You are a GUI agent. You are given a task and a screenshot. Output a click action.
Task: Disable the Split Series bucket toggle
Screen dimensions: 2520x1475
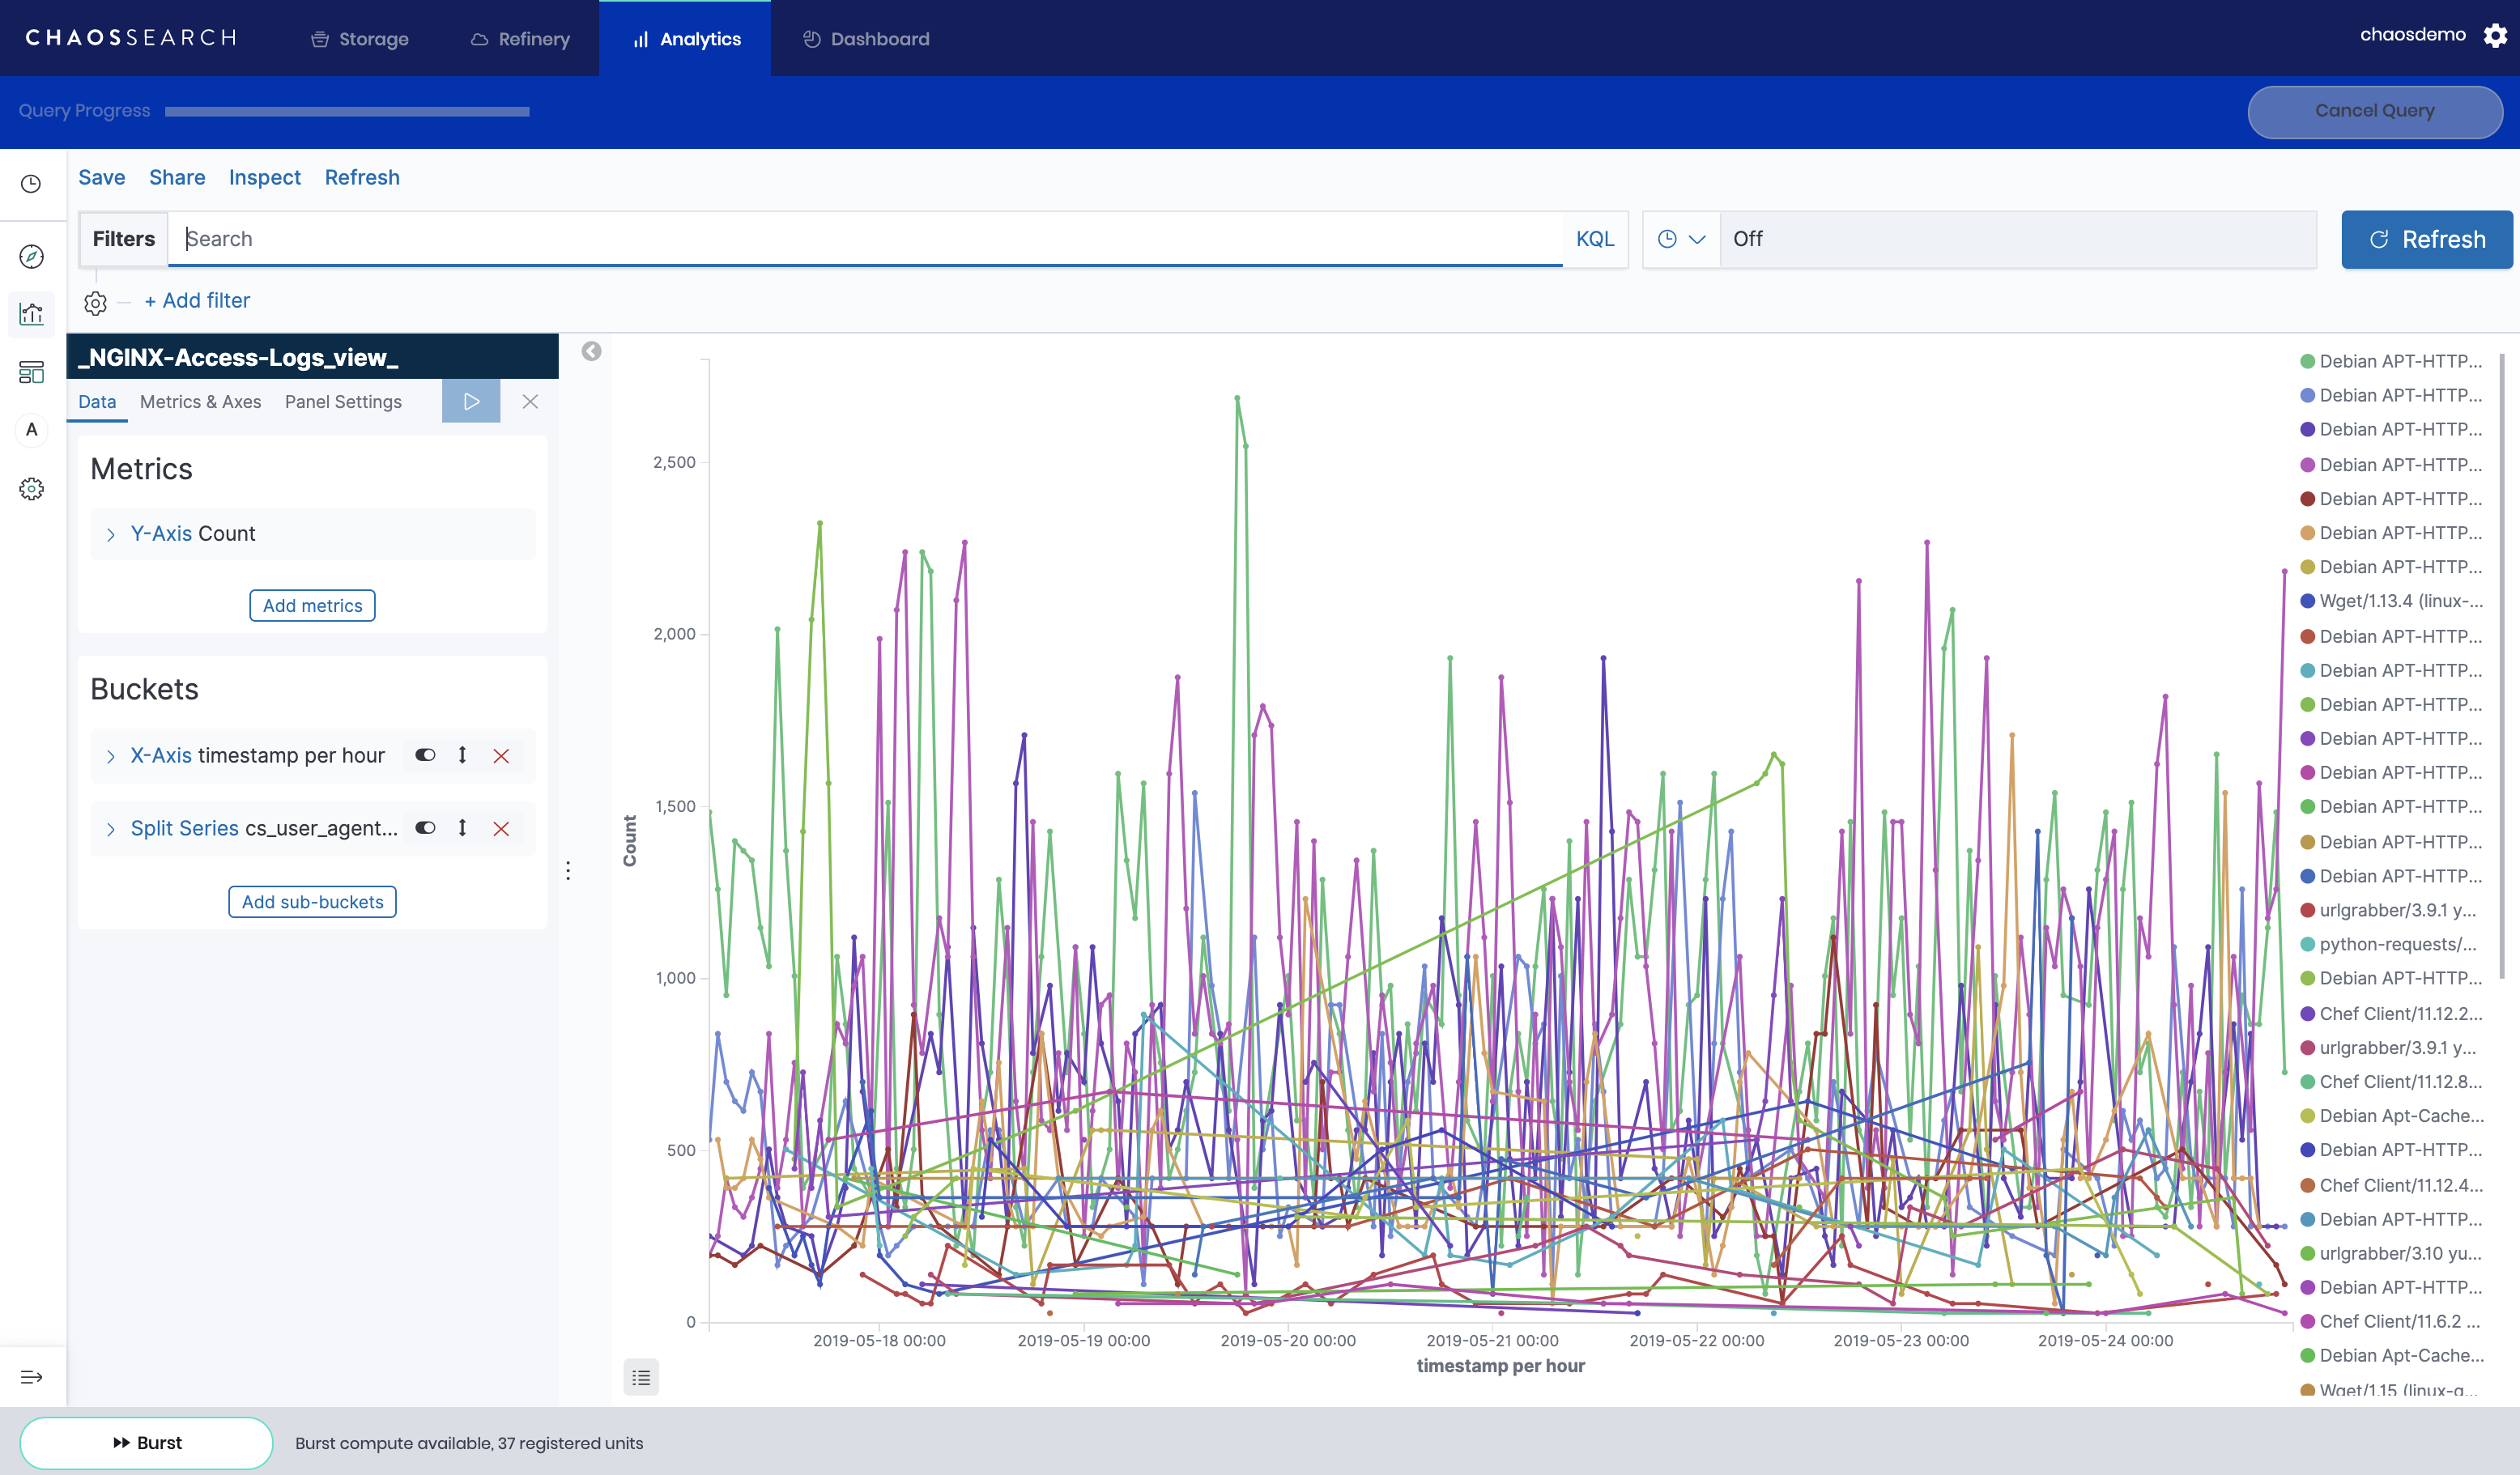click(425, 828)
